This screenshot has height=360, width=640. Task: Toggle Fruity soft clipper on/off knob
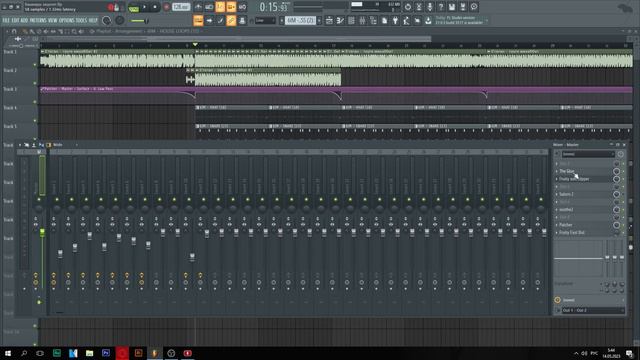tap(616, 179)
